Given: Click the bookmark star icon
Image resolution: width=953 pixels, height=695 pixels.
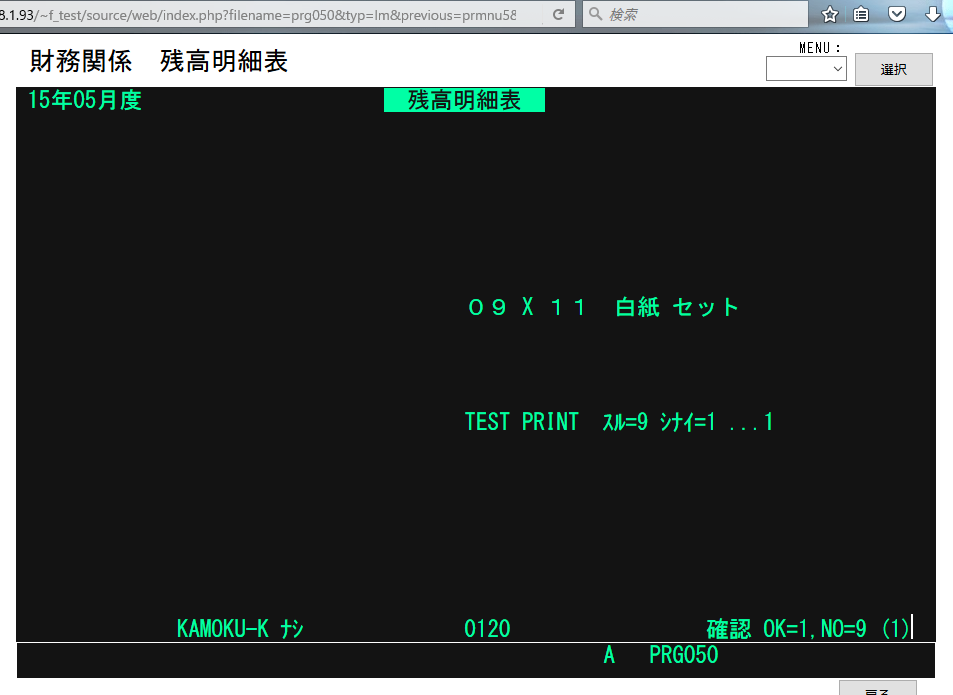Looking at the screenshot, I should pos(829,15).
